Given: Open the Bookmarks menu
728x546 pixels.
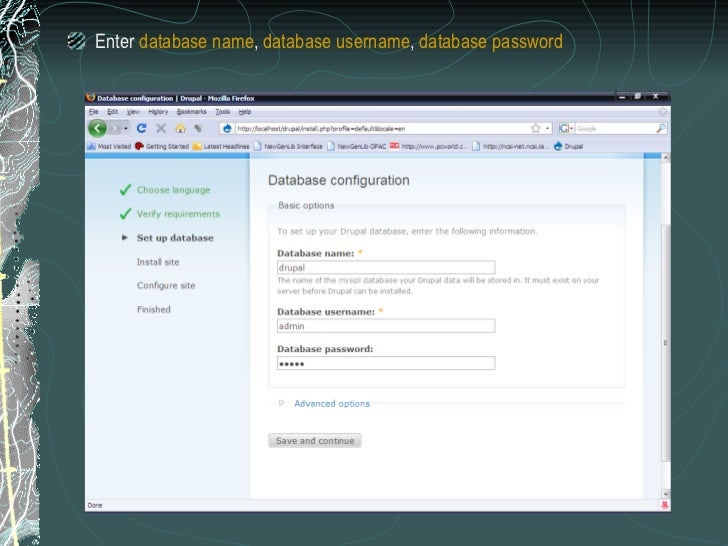Looking at the screenshot, I should coord(191,112).
